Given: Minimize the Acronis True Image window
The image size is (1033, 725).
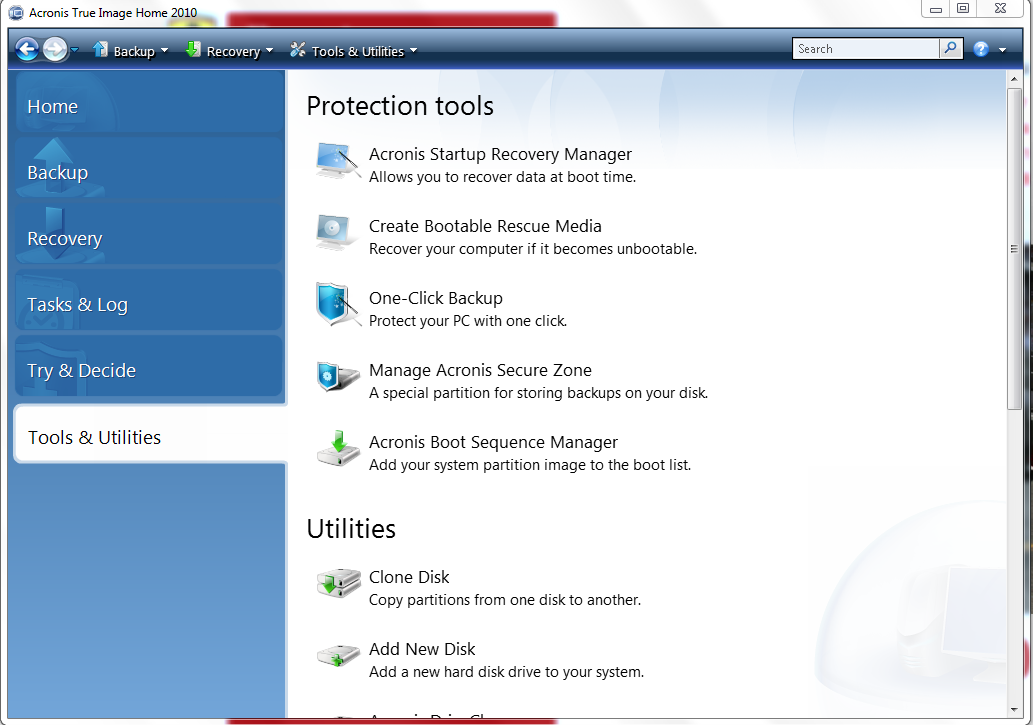Looking at the screenshot, I should point(935,9).
